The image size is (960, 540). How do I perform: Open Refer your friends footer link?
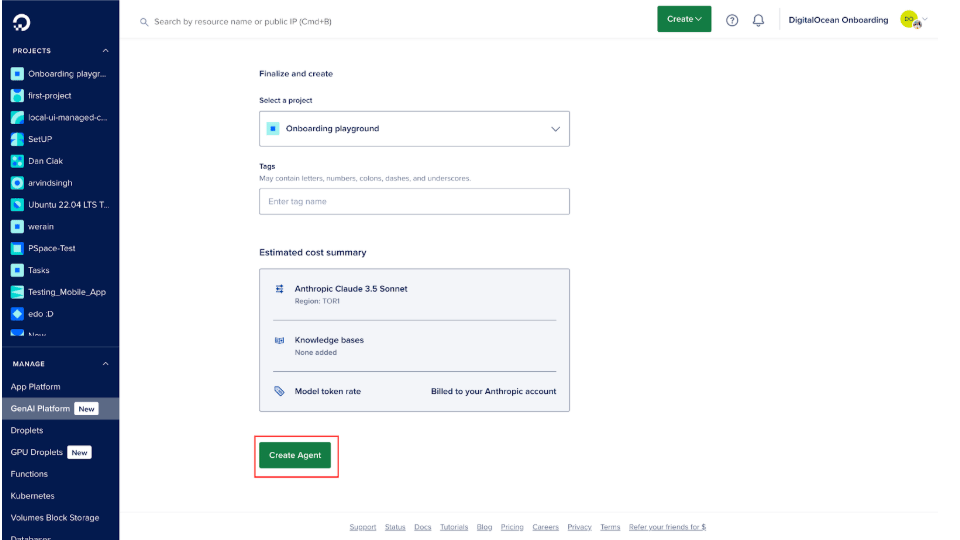(x=667, y=527)
